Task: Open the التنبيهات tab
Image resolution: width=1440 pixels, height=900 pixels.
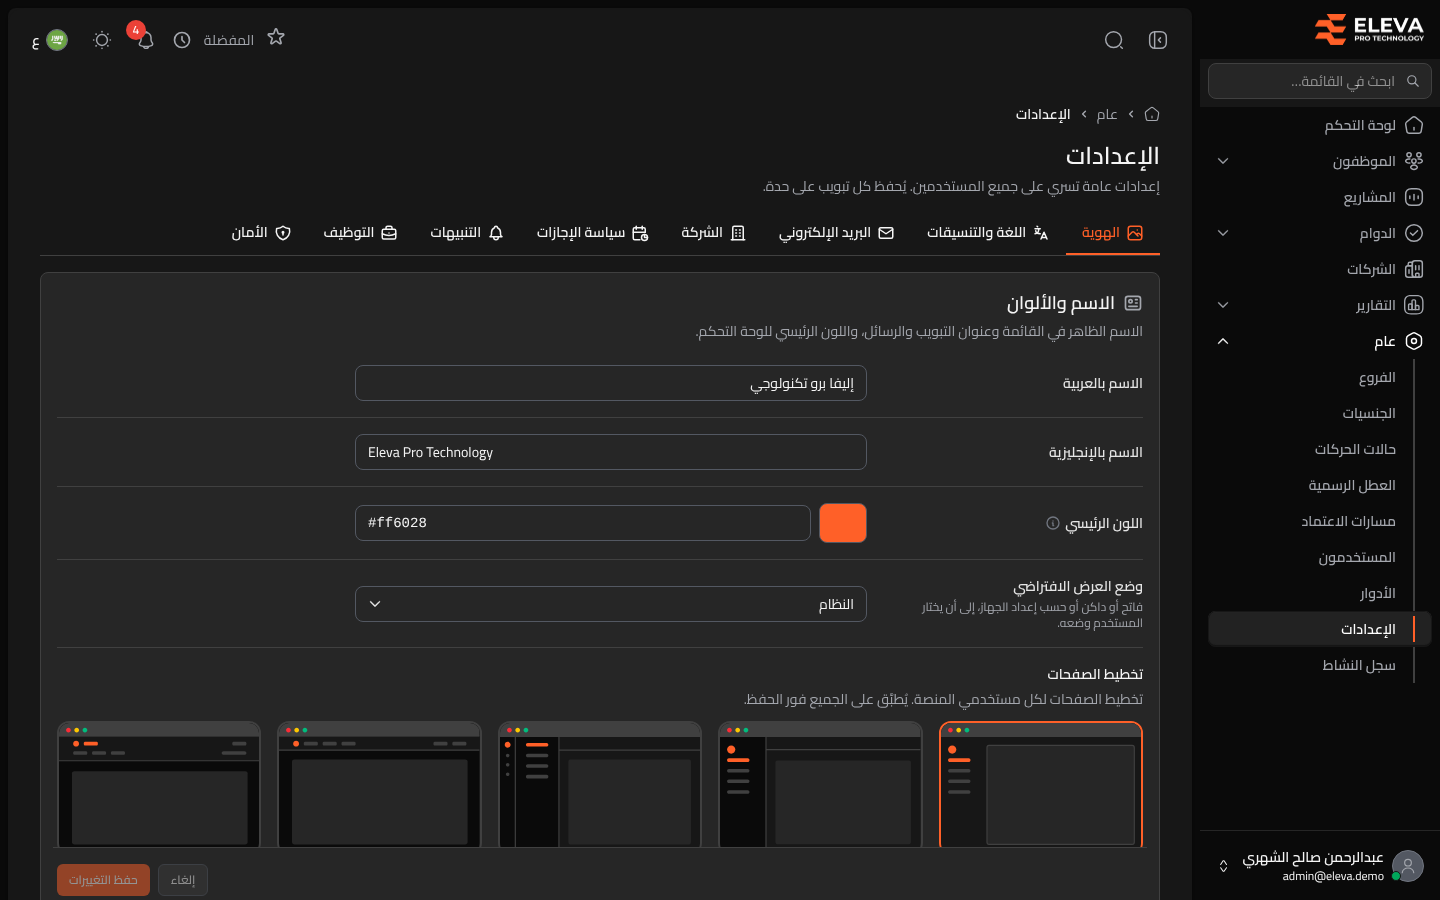Action: (466, 233)
